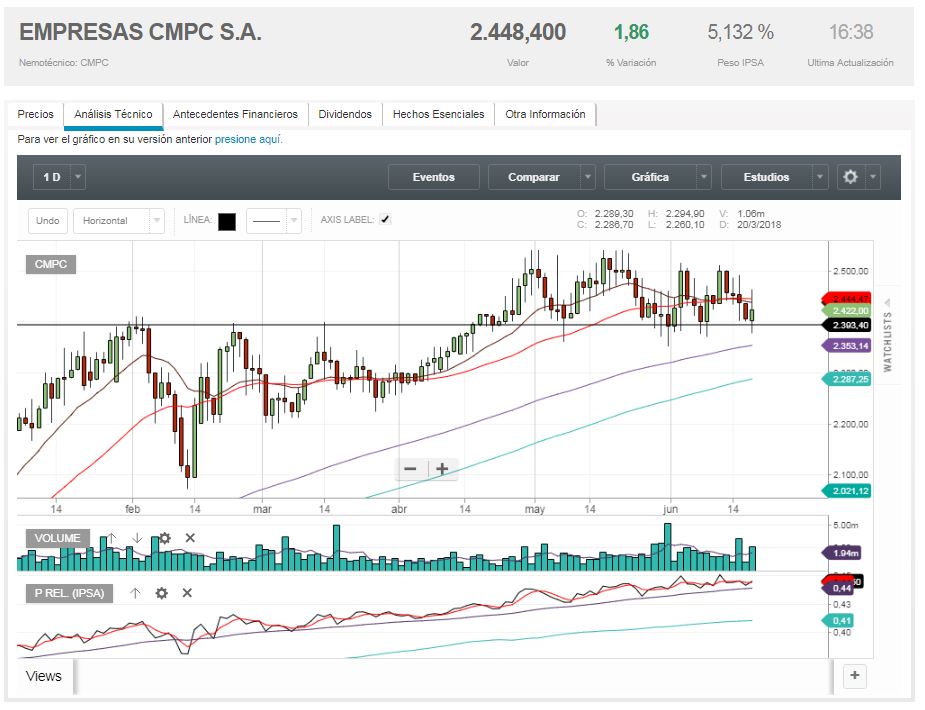Move the VOLUME panel up
This screenshot has width=925, height=710.
coord(111,538)
